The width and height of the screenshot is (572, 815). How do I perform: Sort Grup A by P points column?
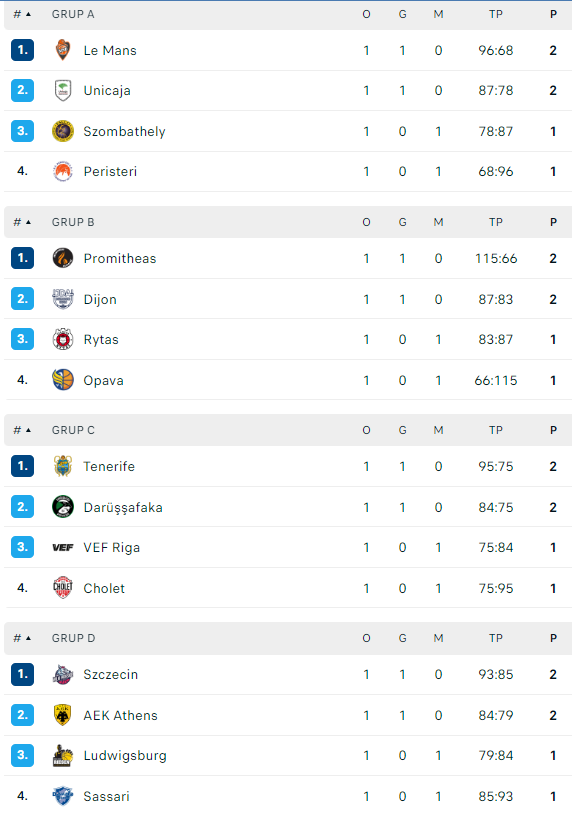pos(553,15)
